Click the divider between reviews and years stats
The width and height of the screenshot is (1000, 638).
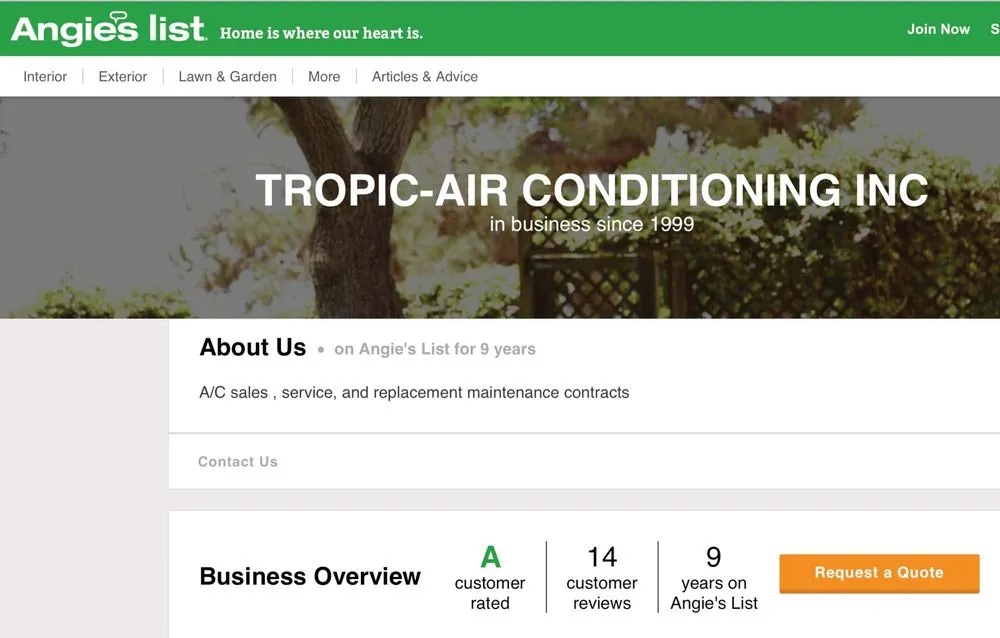point(657,576)
